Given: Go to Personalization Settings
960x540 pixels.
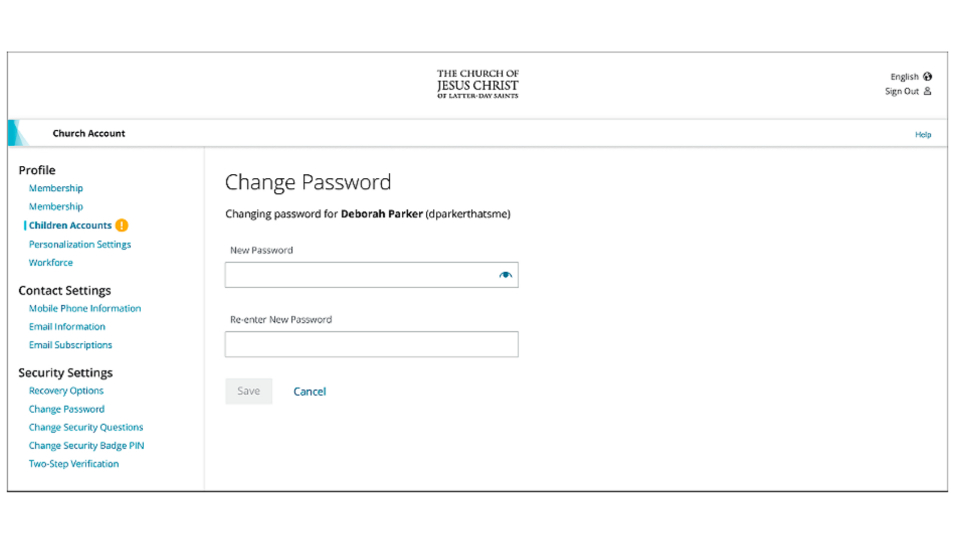Looking at the screenshot, I should point(80,244).
